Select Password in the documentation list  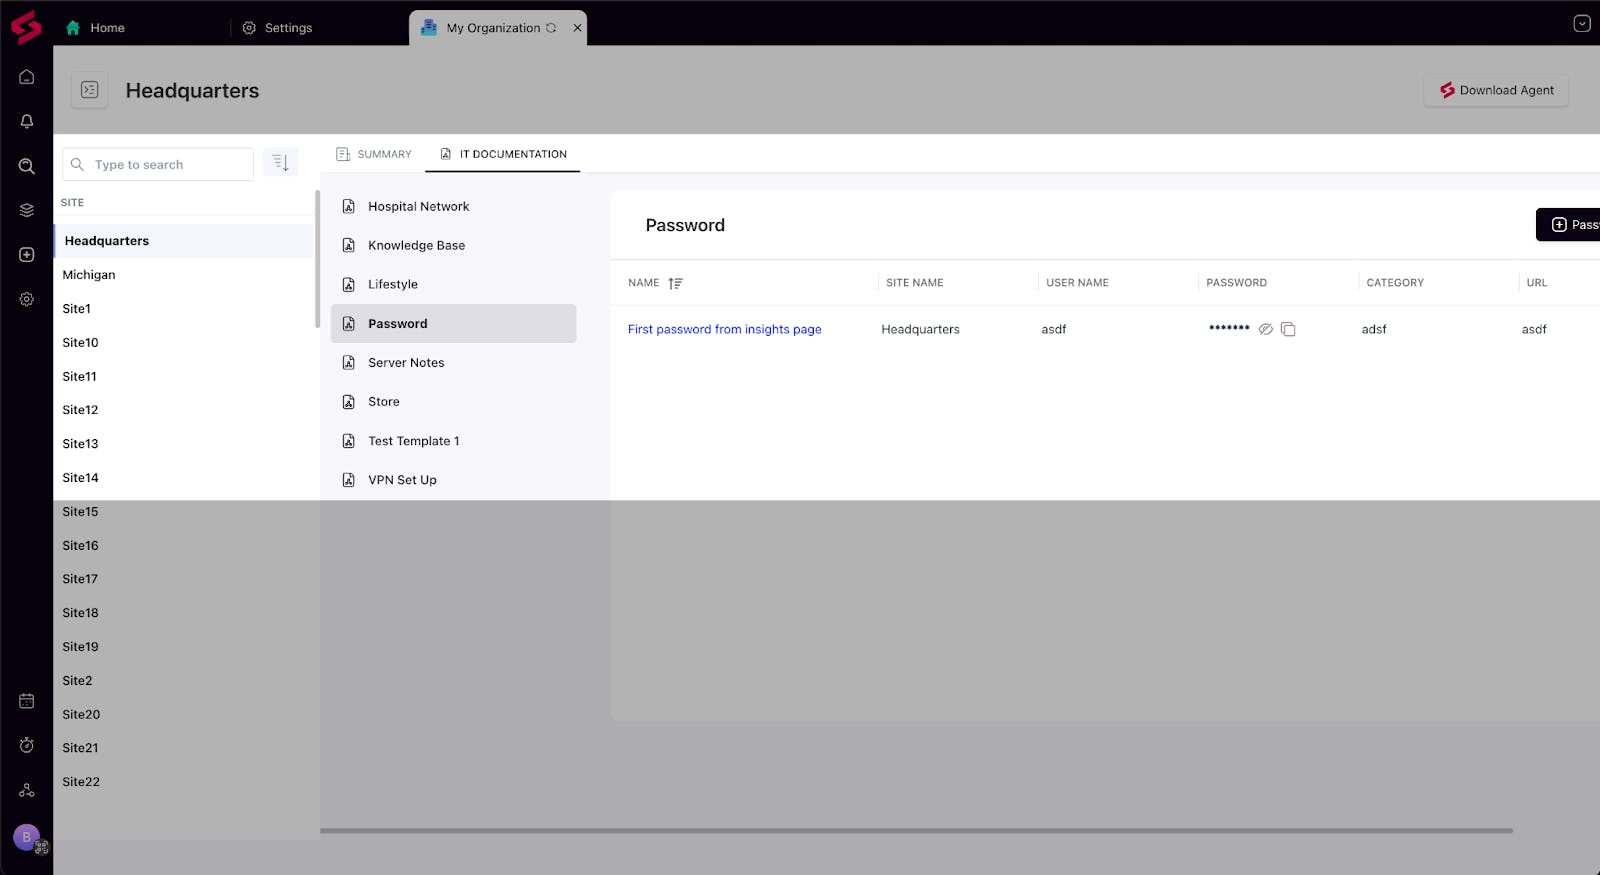point(454,323)
